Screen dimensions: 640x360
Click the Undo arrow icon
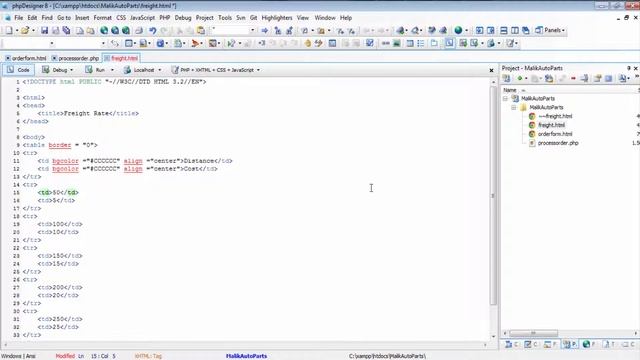tap(152, 30)
